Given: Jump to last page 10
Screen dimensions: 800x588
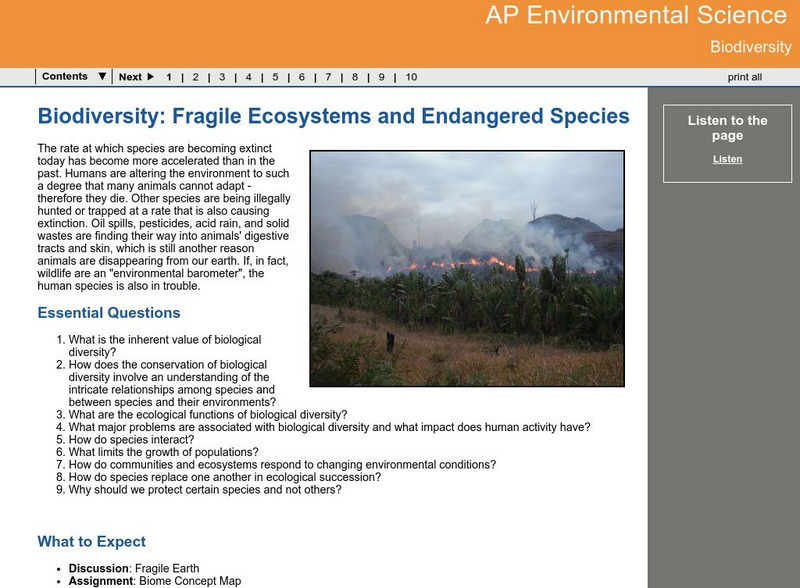Looking at the screenshot, I should (x=411, y=77).
